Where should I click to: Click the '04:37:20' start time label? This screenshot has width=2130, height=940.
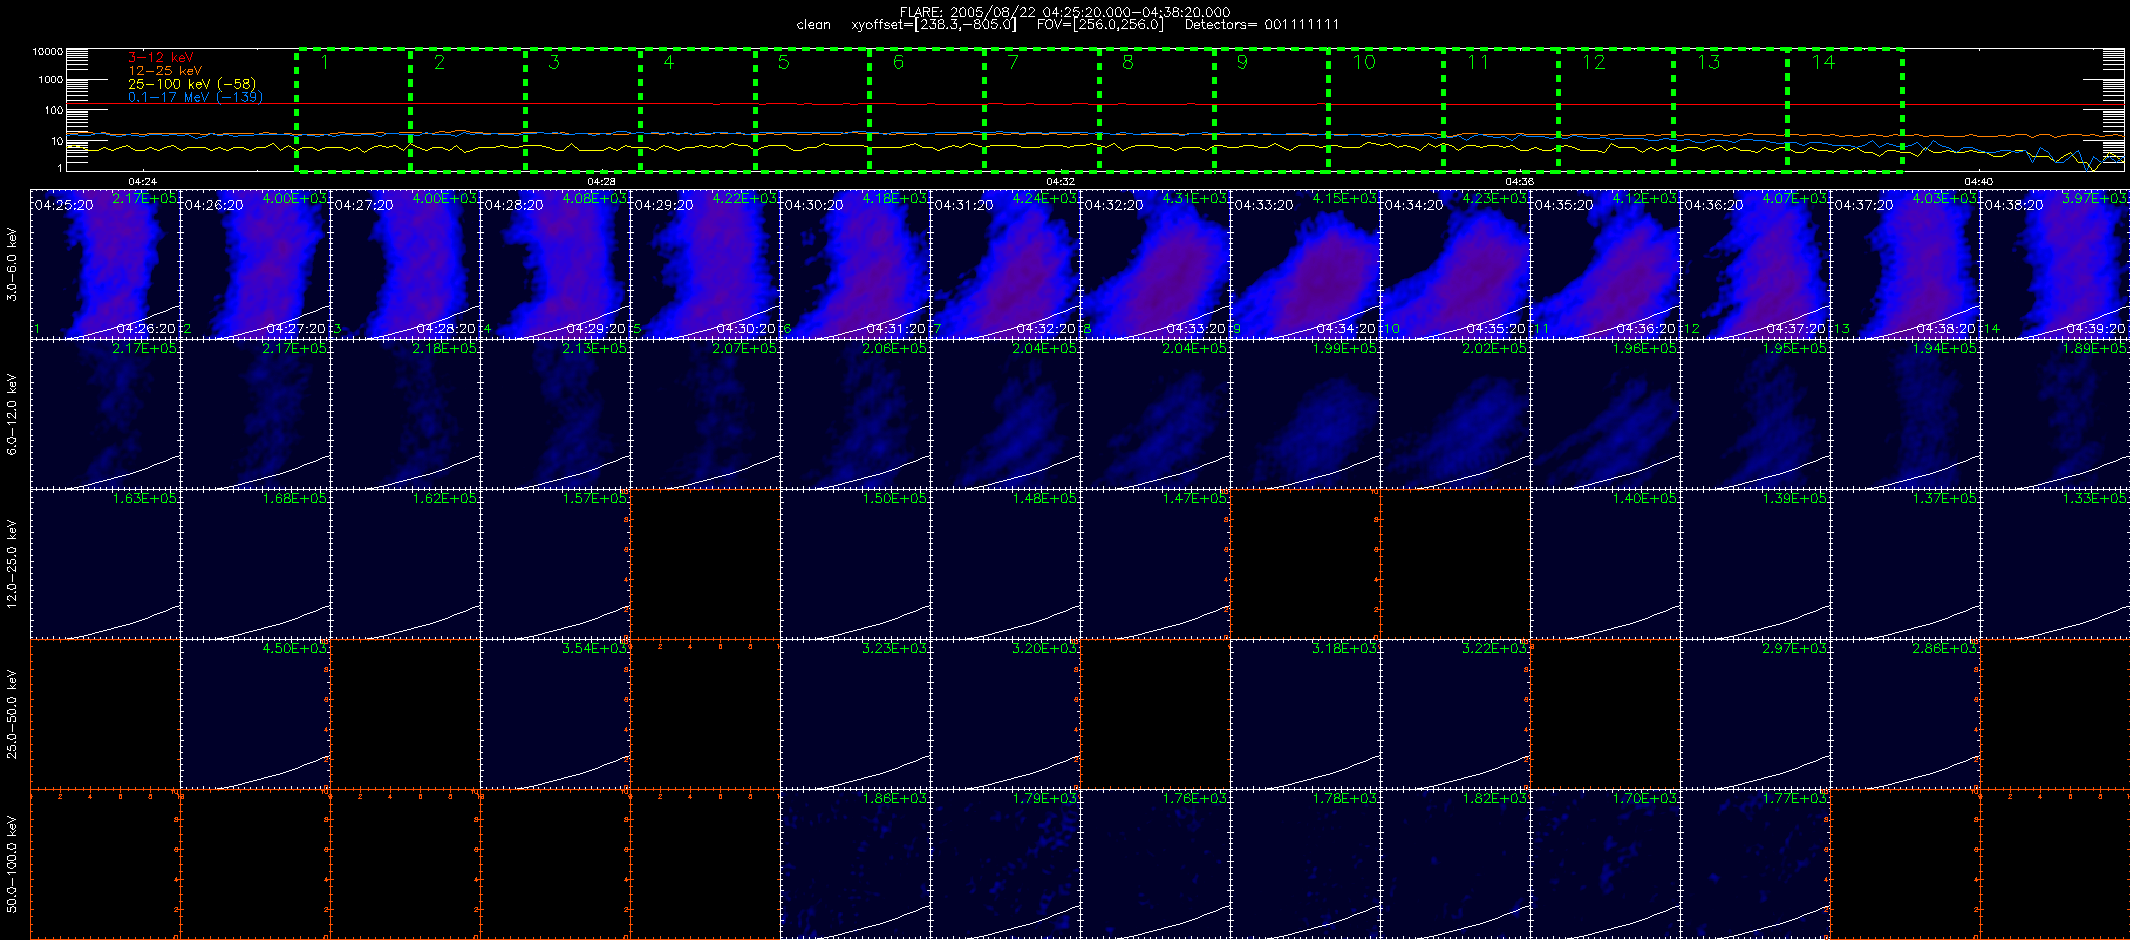(1863, 205)
